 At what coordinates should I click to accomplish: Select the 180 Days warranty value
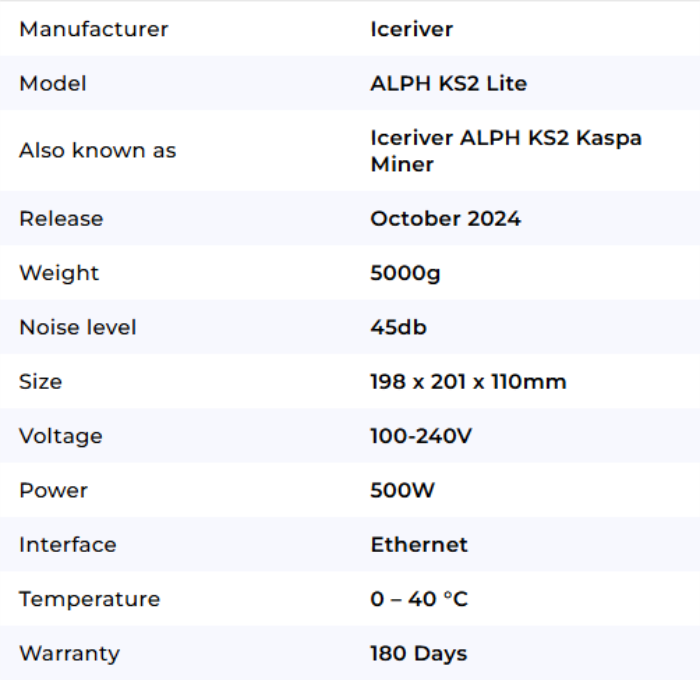coord(418,653)
